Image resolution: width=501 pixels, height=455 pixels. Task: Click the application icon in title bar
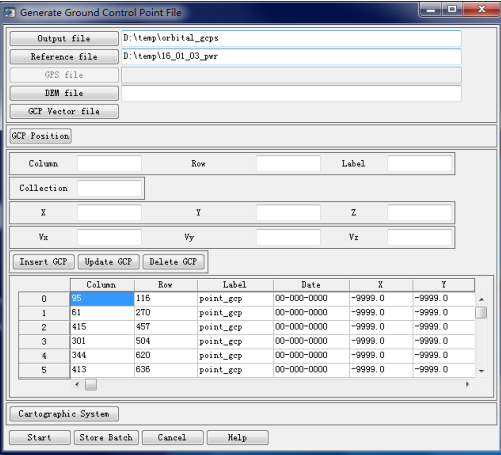click(9, 13)
